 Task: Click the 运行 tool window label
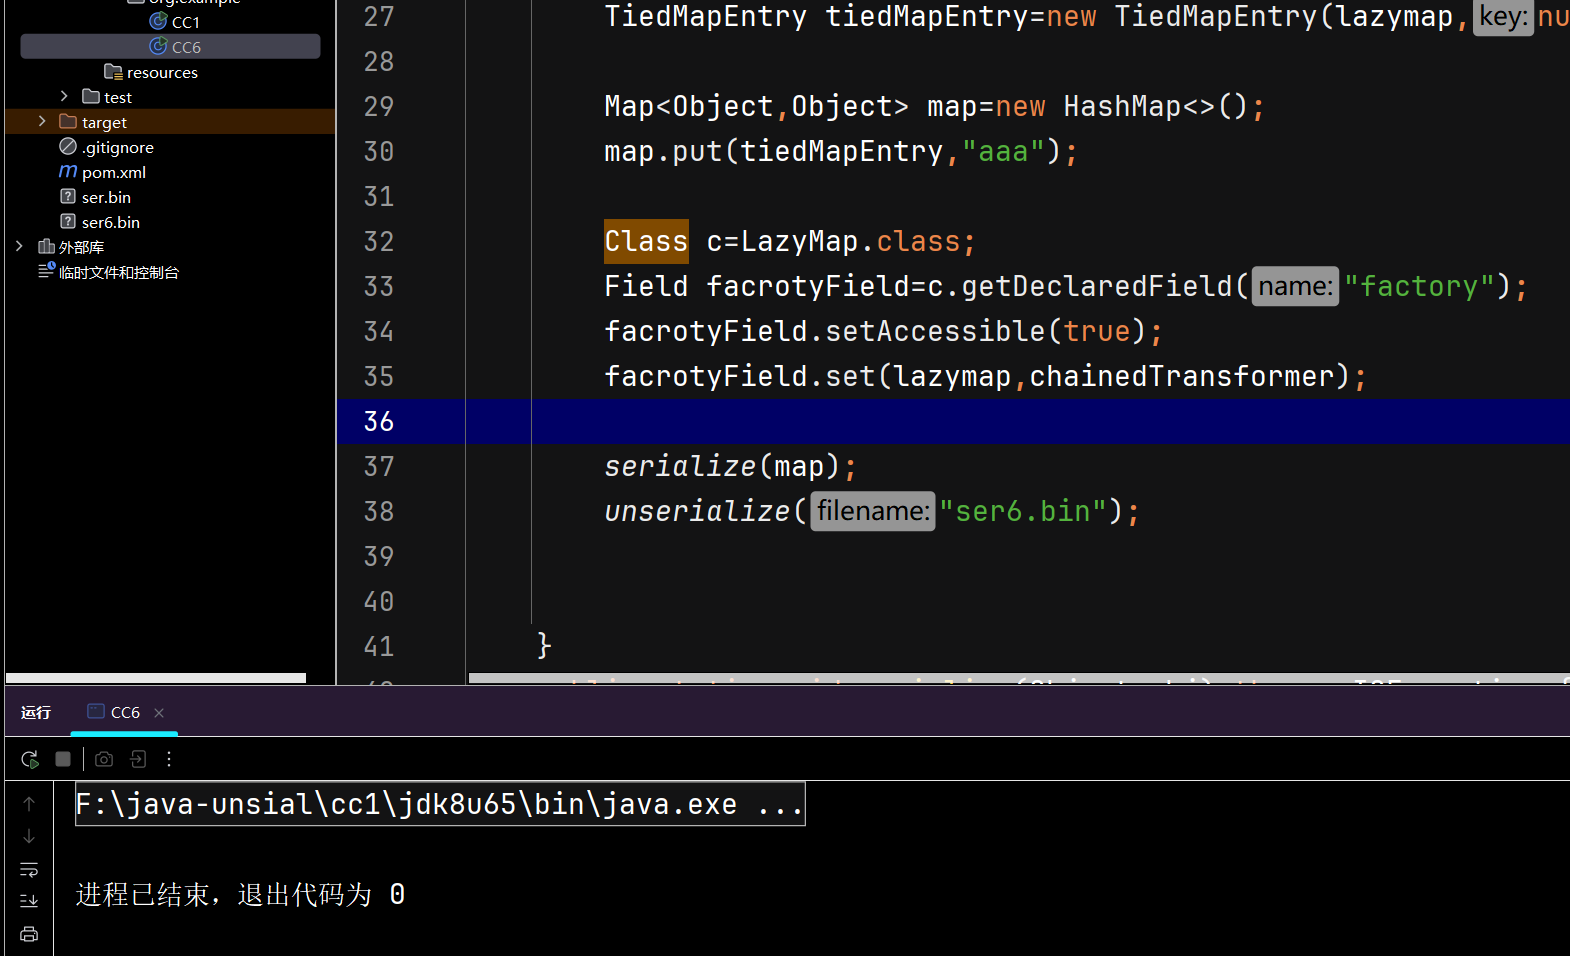36,712
